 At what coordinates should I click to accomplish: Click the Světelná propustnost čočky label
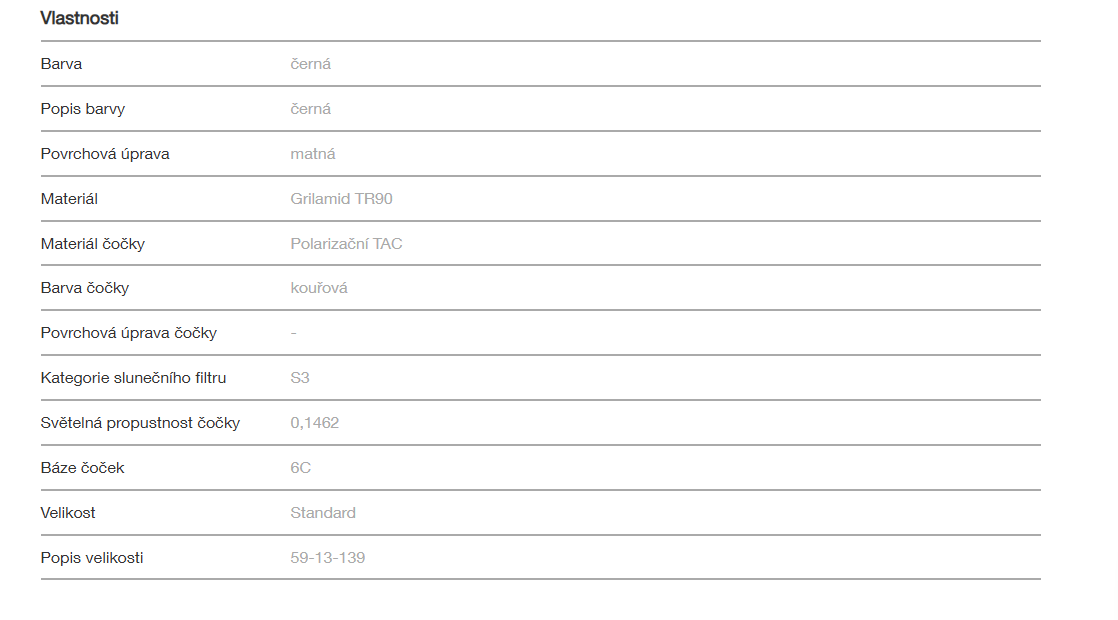(x=140, y=423)
